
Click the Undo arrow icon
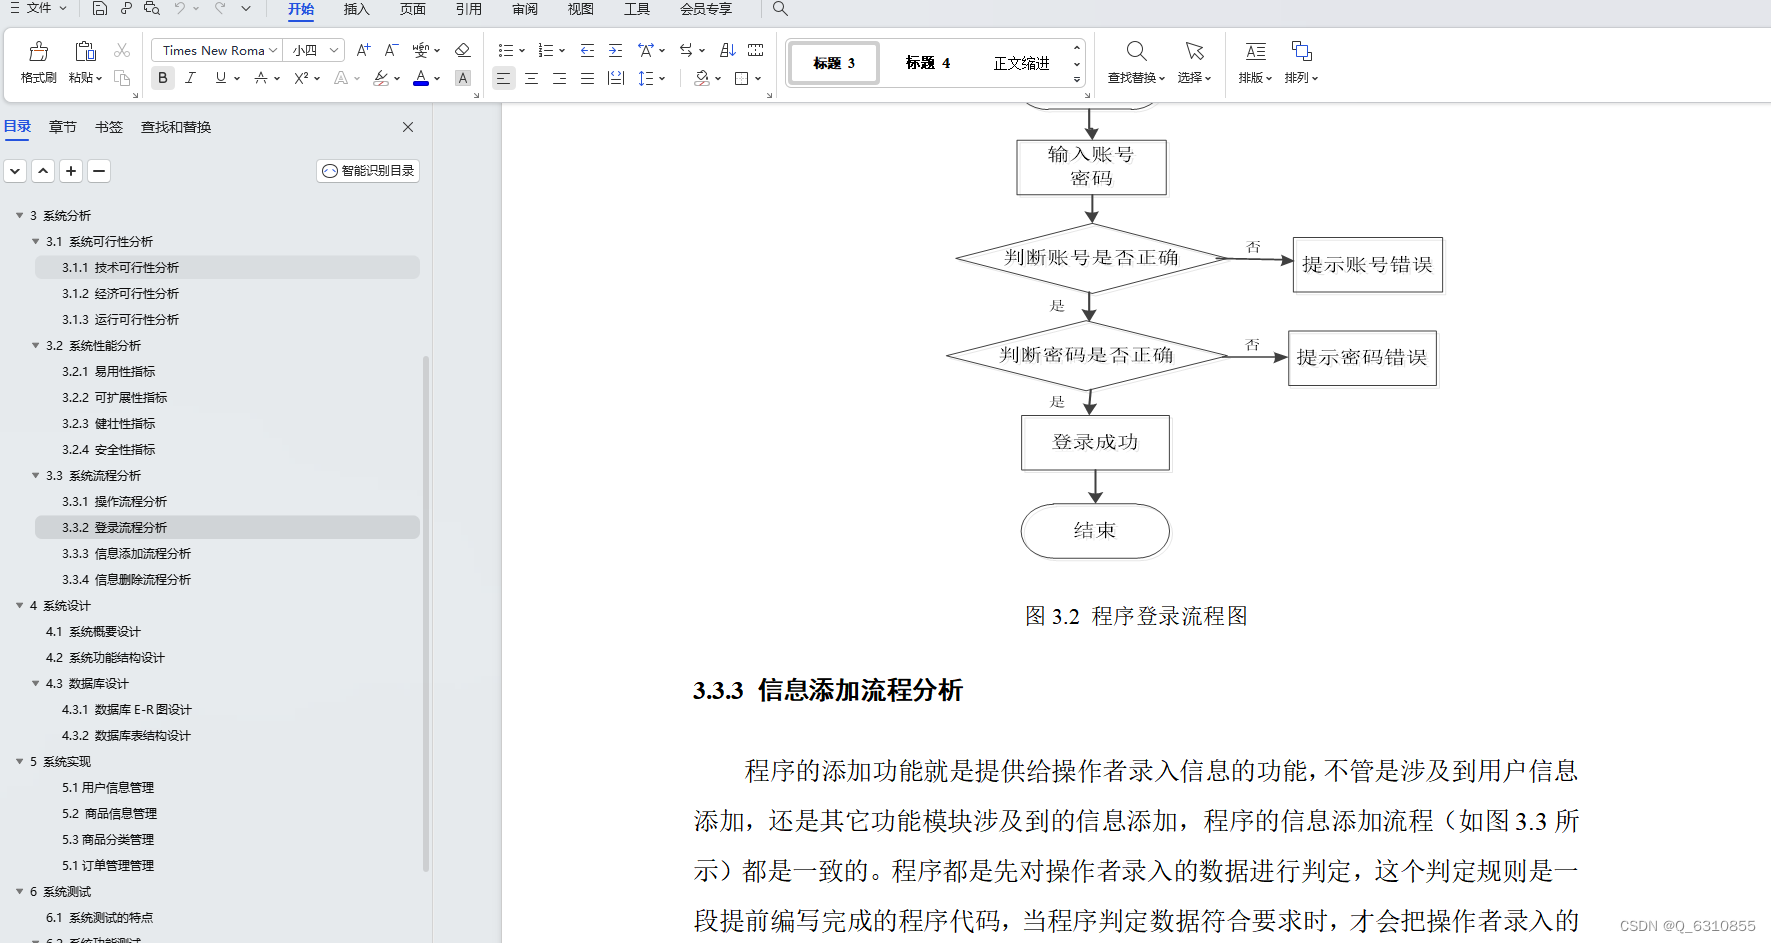click(x=180, y=8)
